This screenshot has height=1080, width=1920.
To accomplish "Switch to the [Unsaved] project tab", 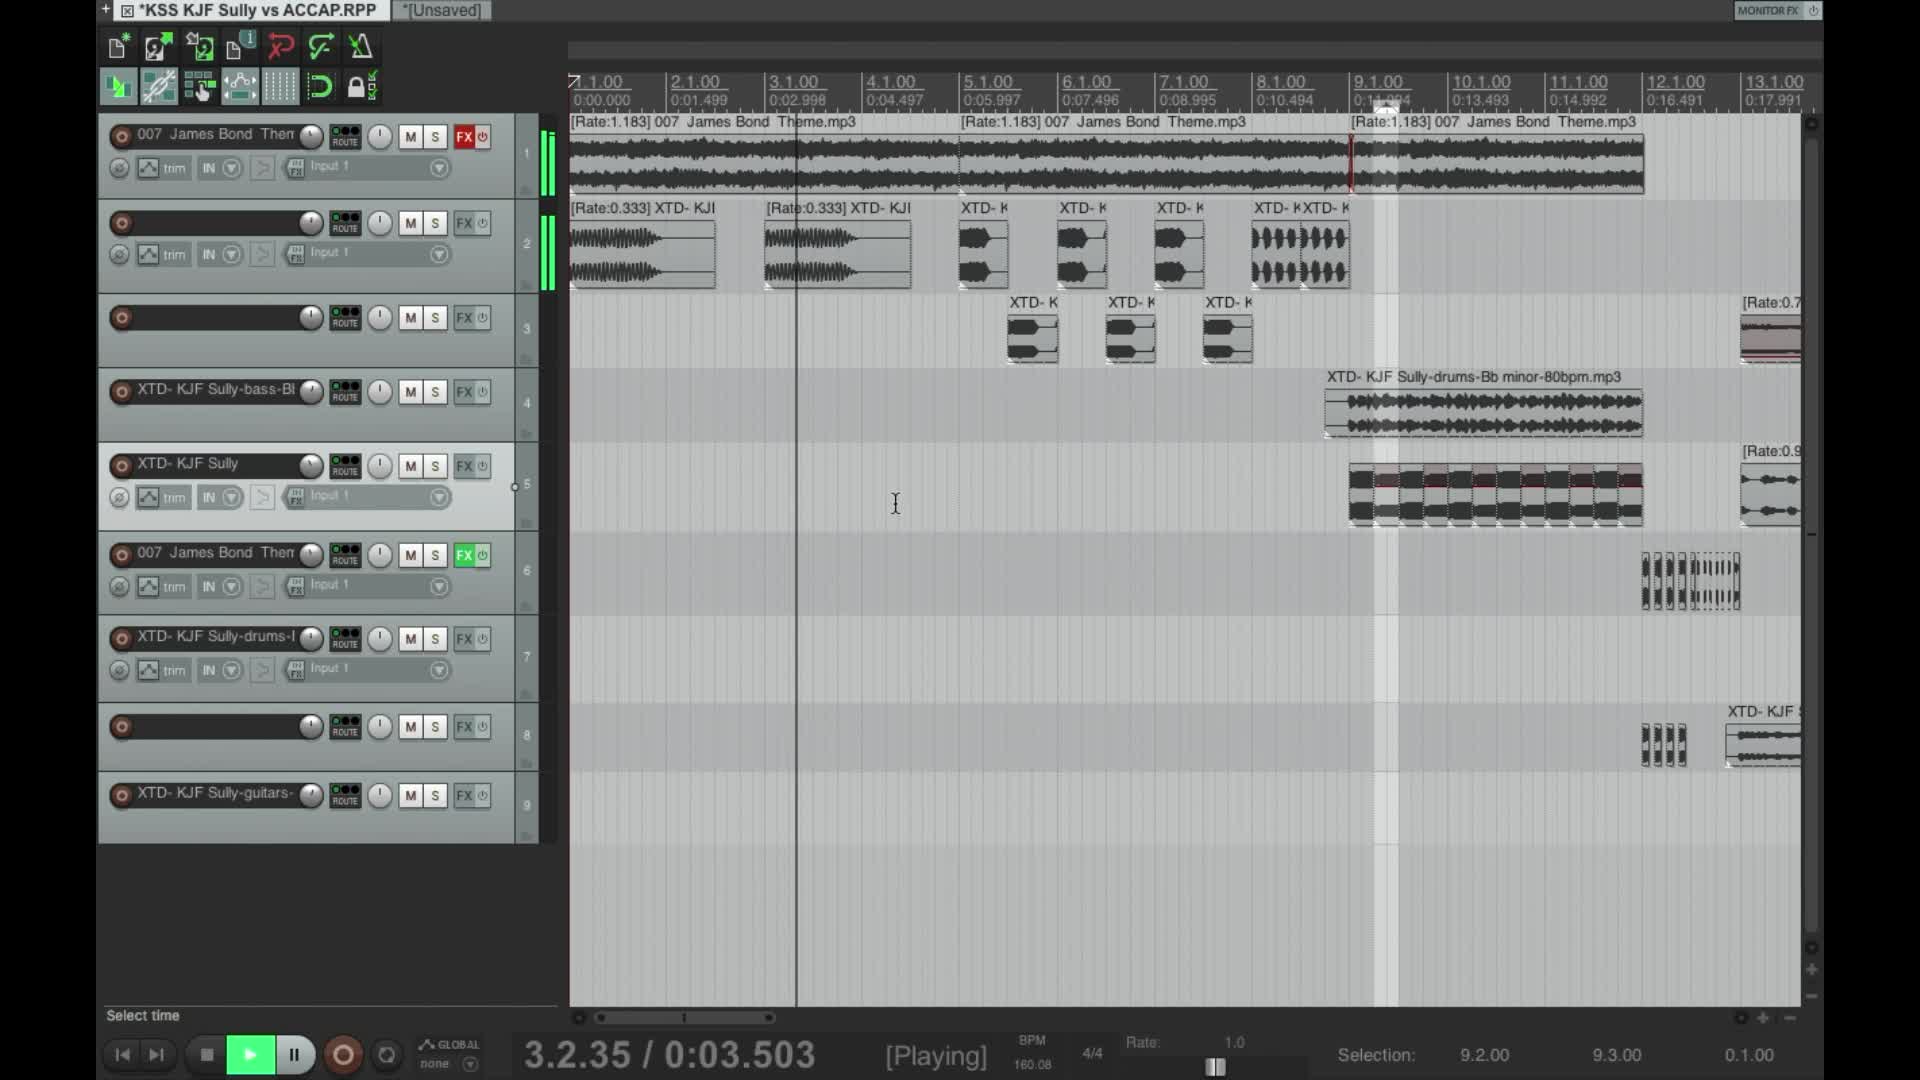I will pyautogui.click(x=442, y=10).
